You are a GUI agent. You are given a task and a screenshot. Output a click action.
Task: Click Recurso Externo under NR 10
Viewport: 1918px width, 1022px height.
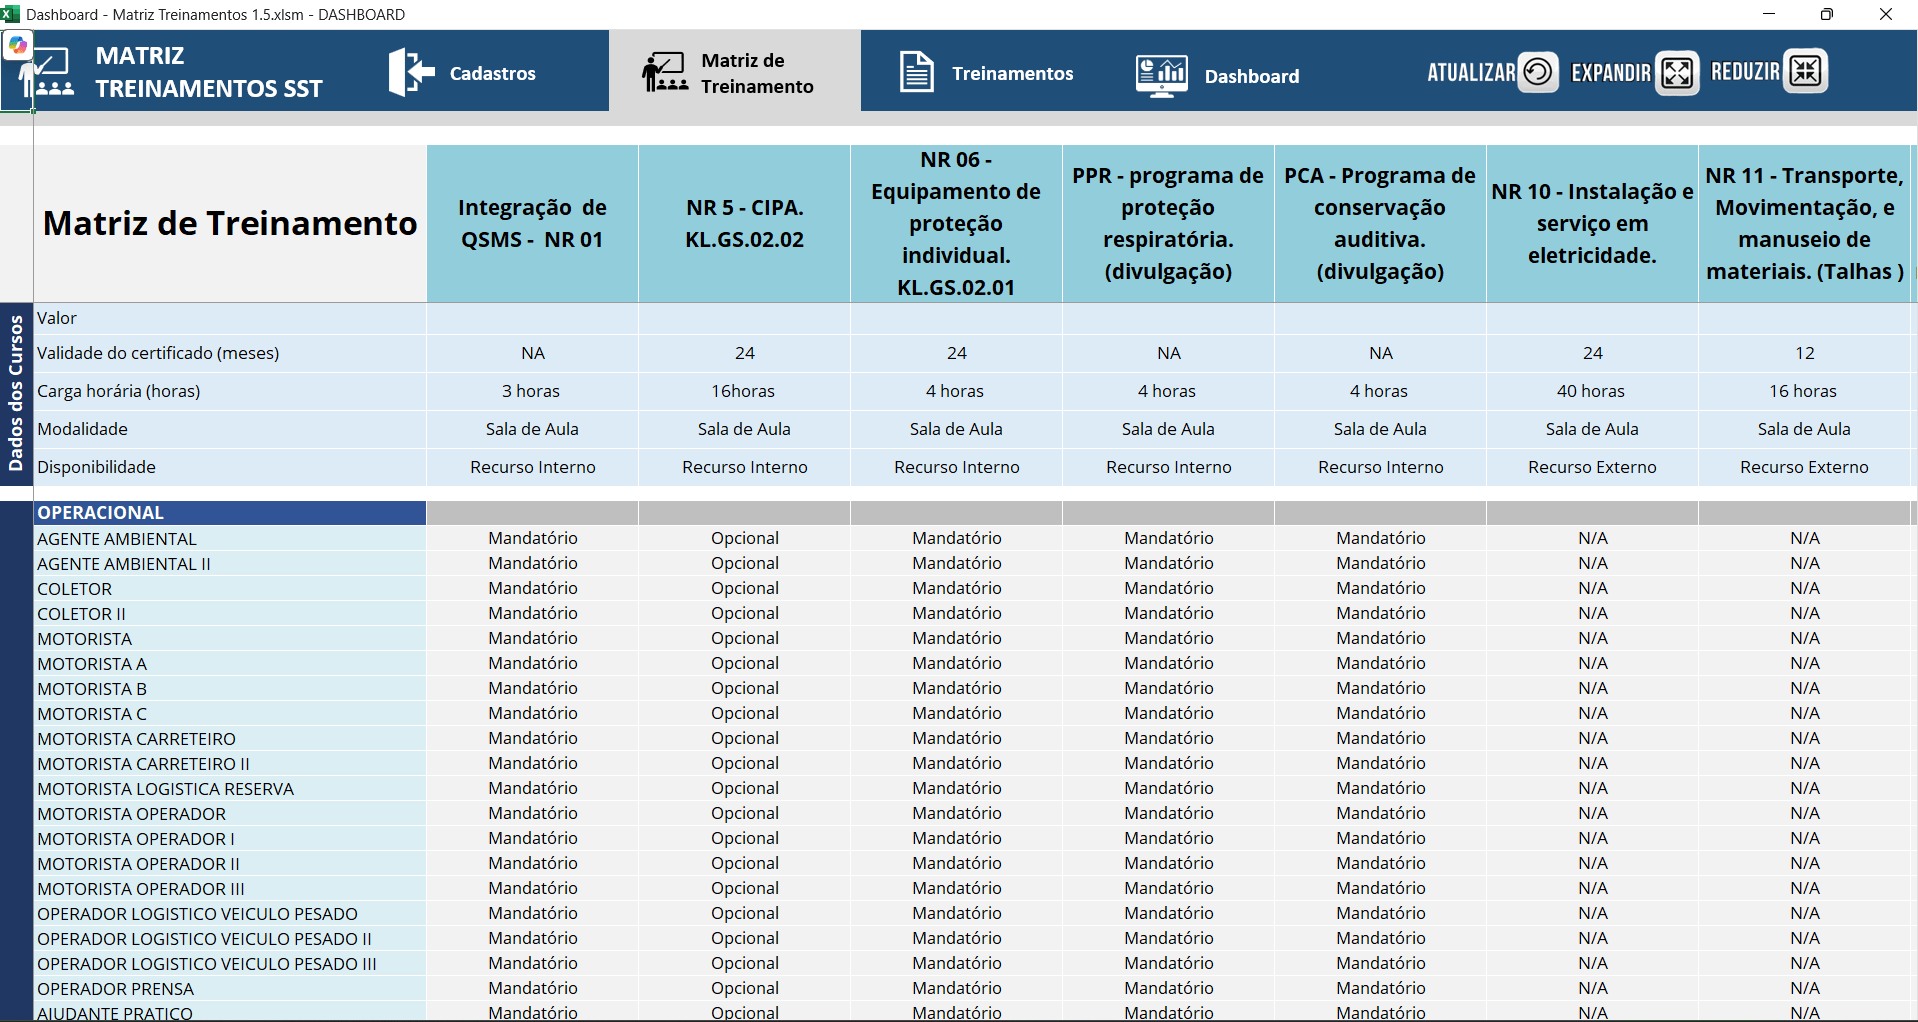(1592, 467)
